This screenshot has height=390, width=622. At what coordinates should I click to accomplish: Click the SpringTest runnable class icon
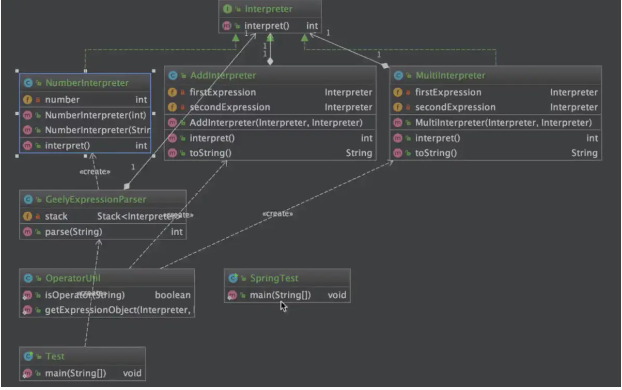[233, 278]
